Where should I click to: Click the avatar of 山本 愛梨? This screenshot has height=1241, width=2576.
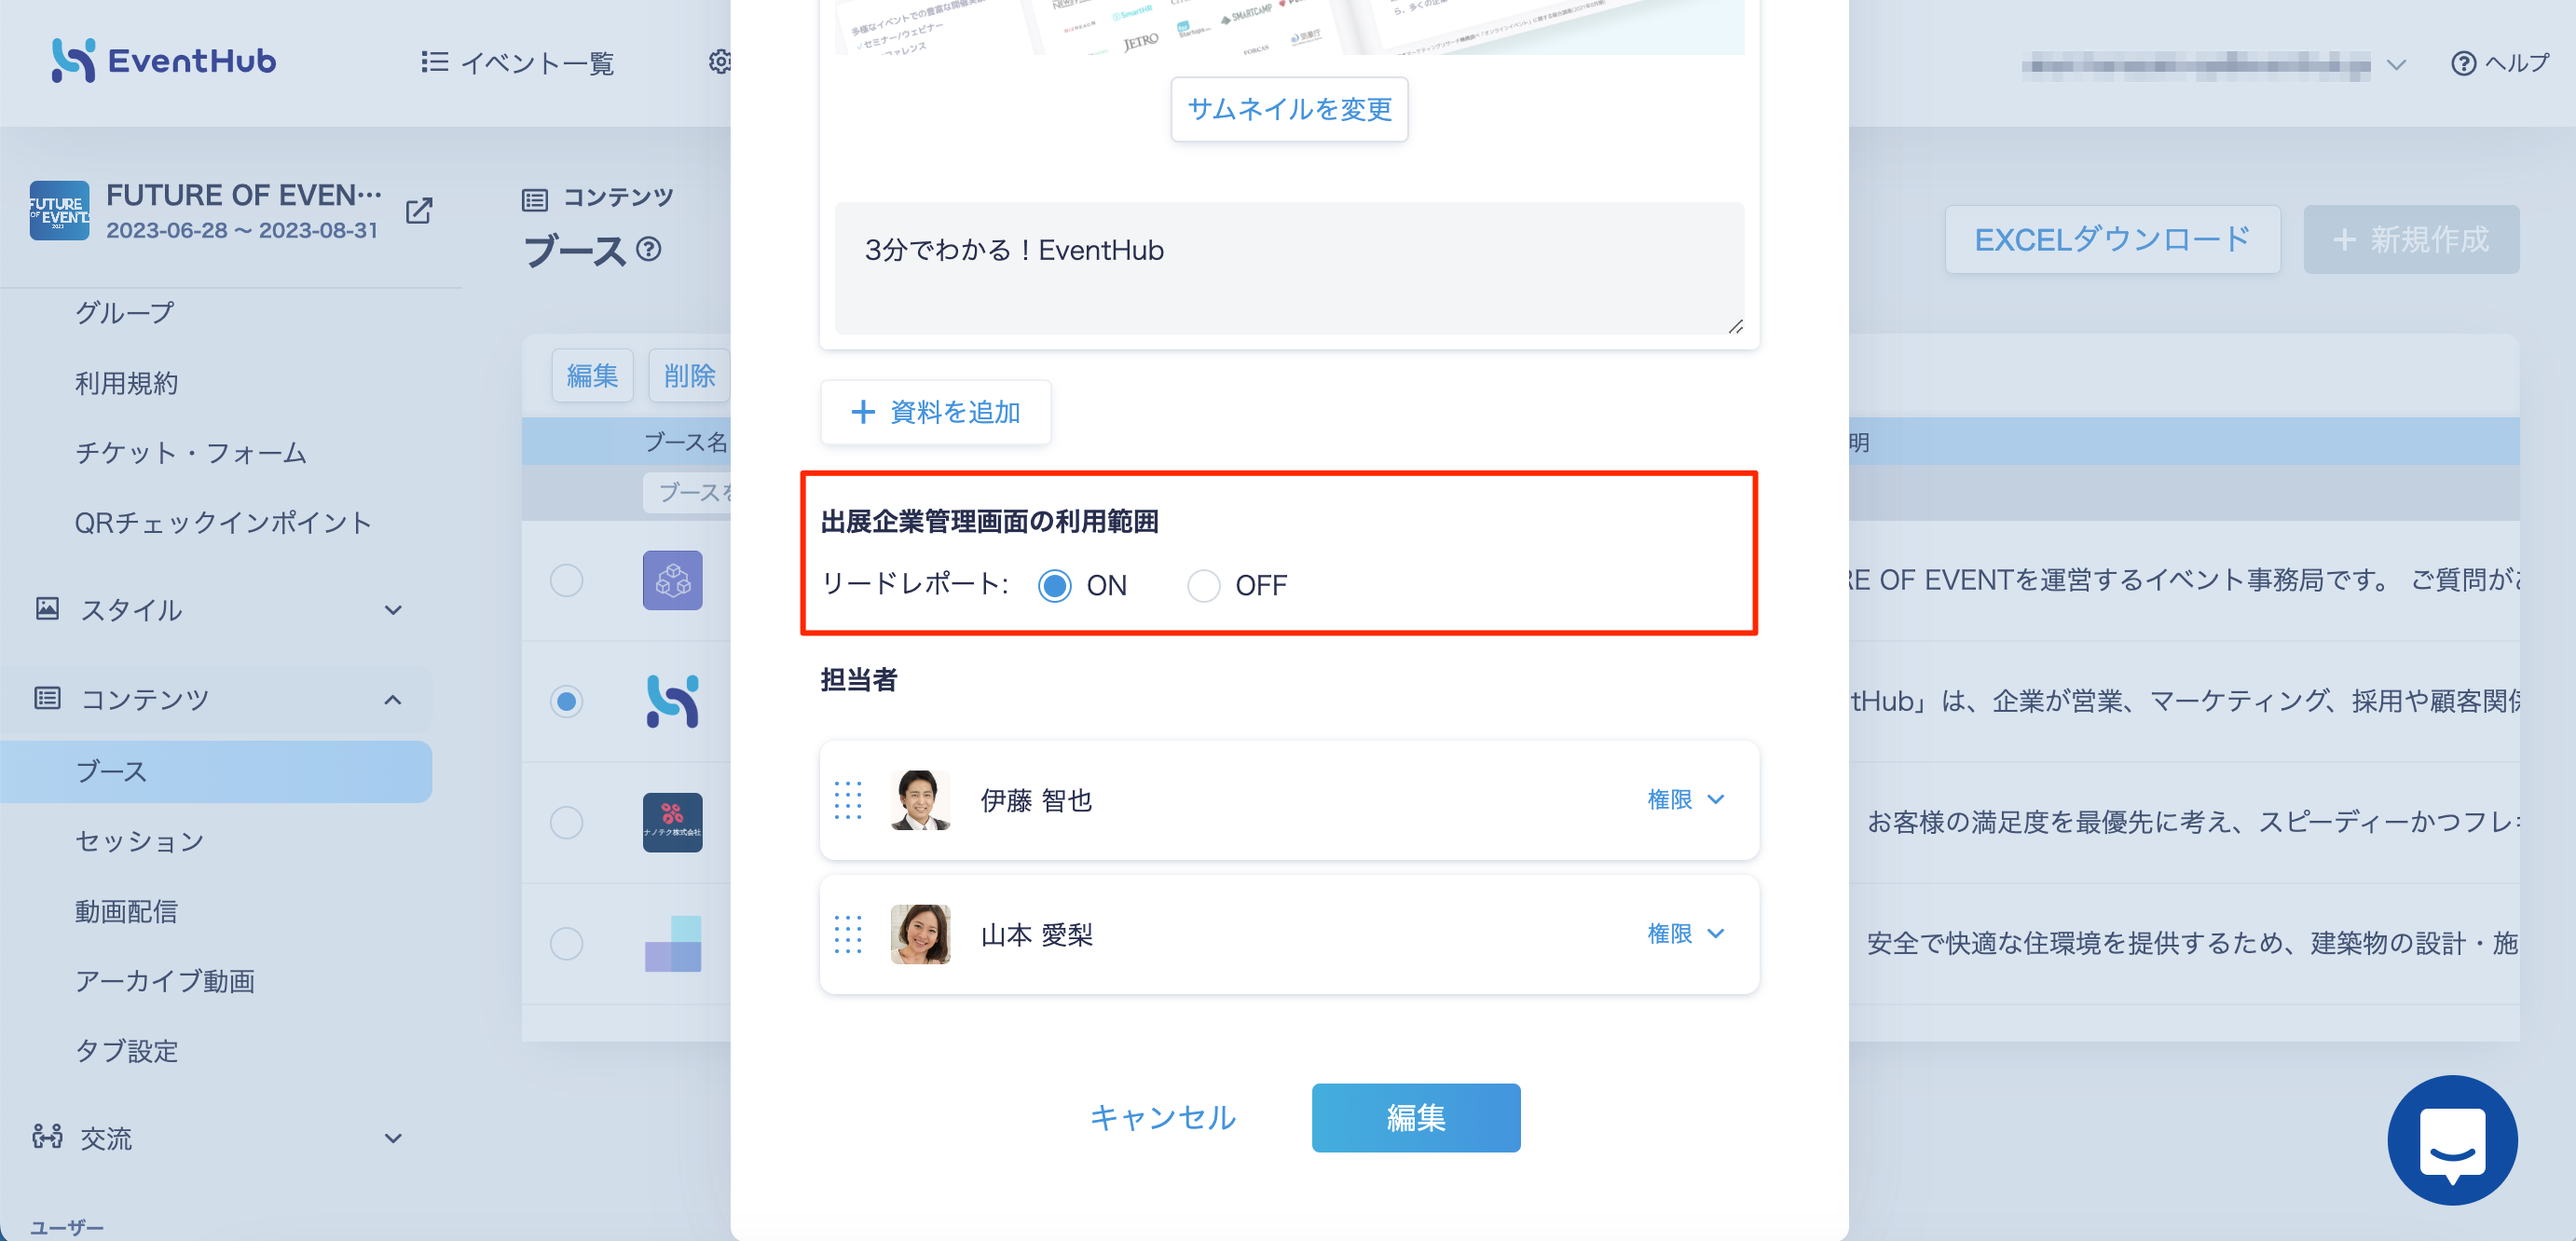[x=920, y=934]
